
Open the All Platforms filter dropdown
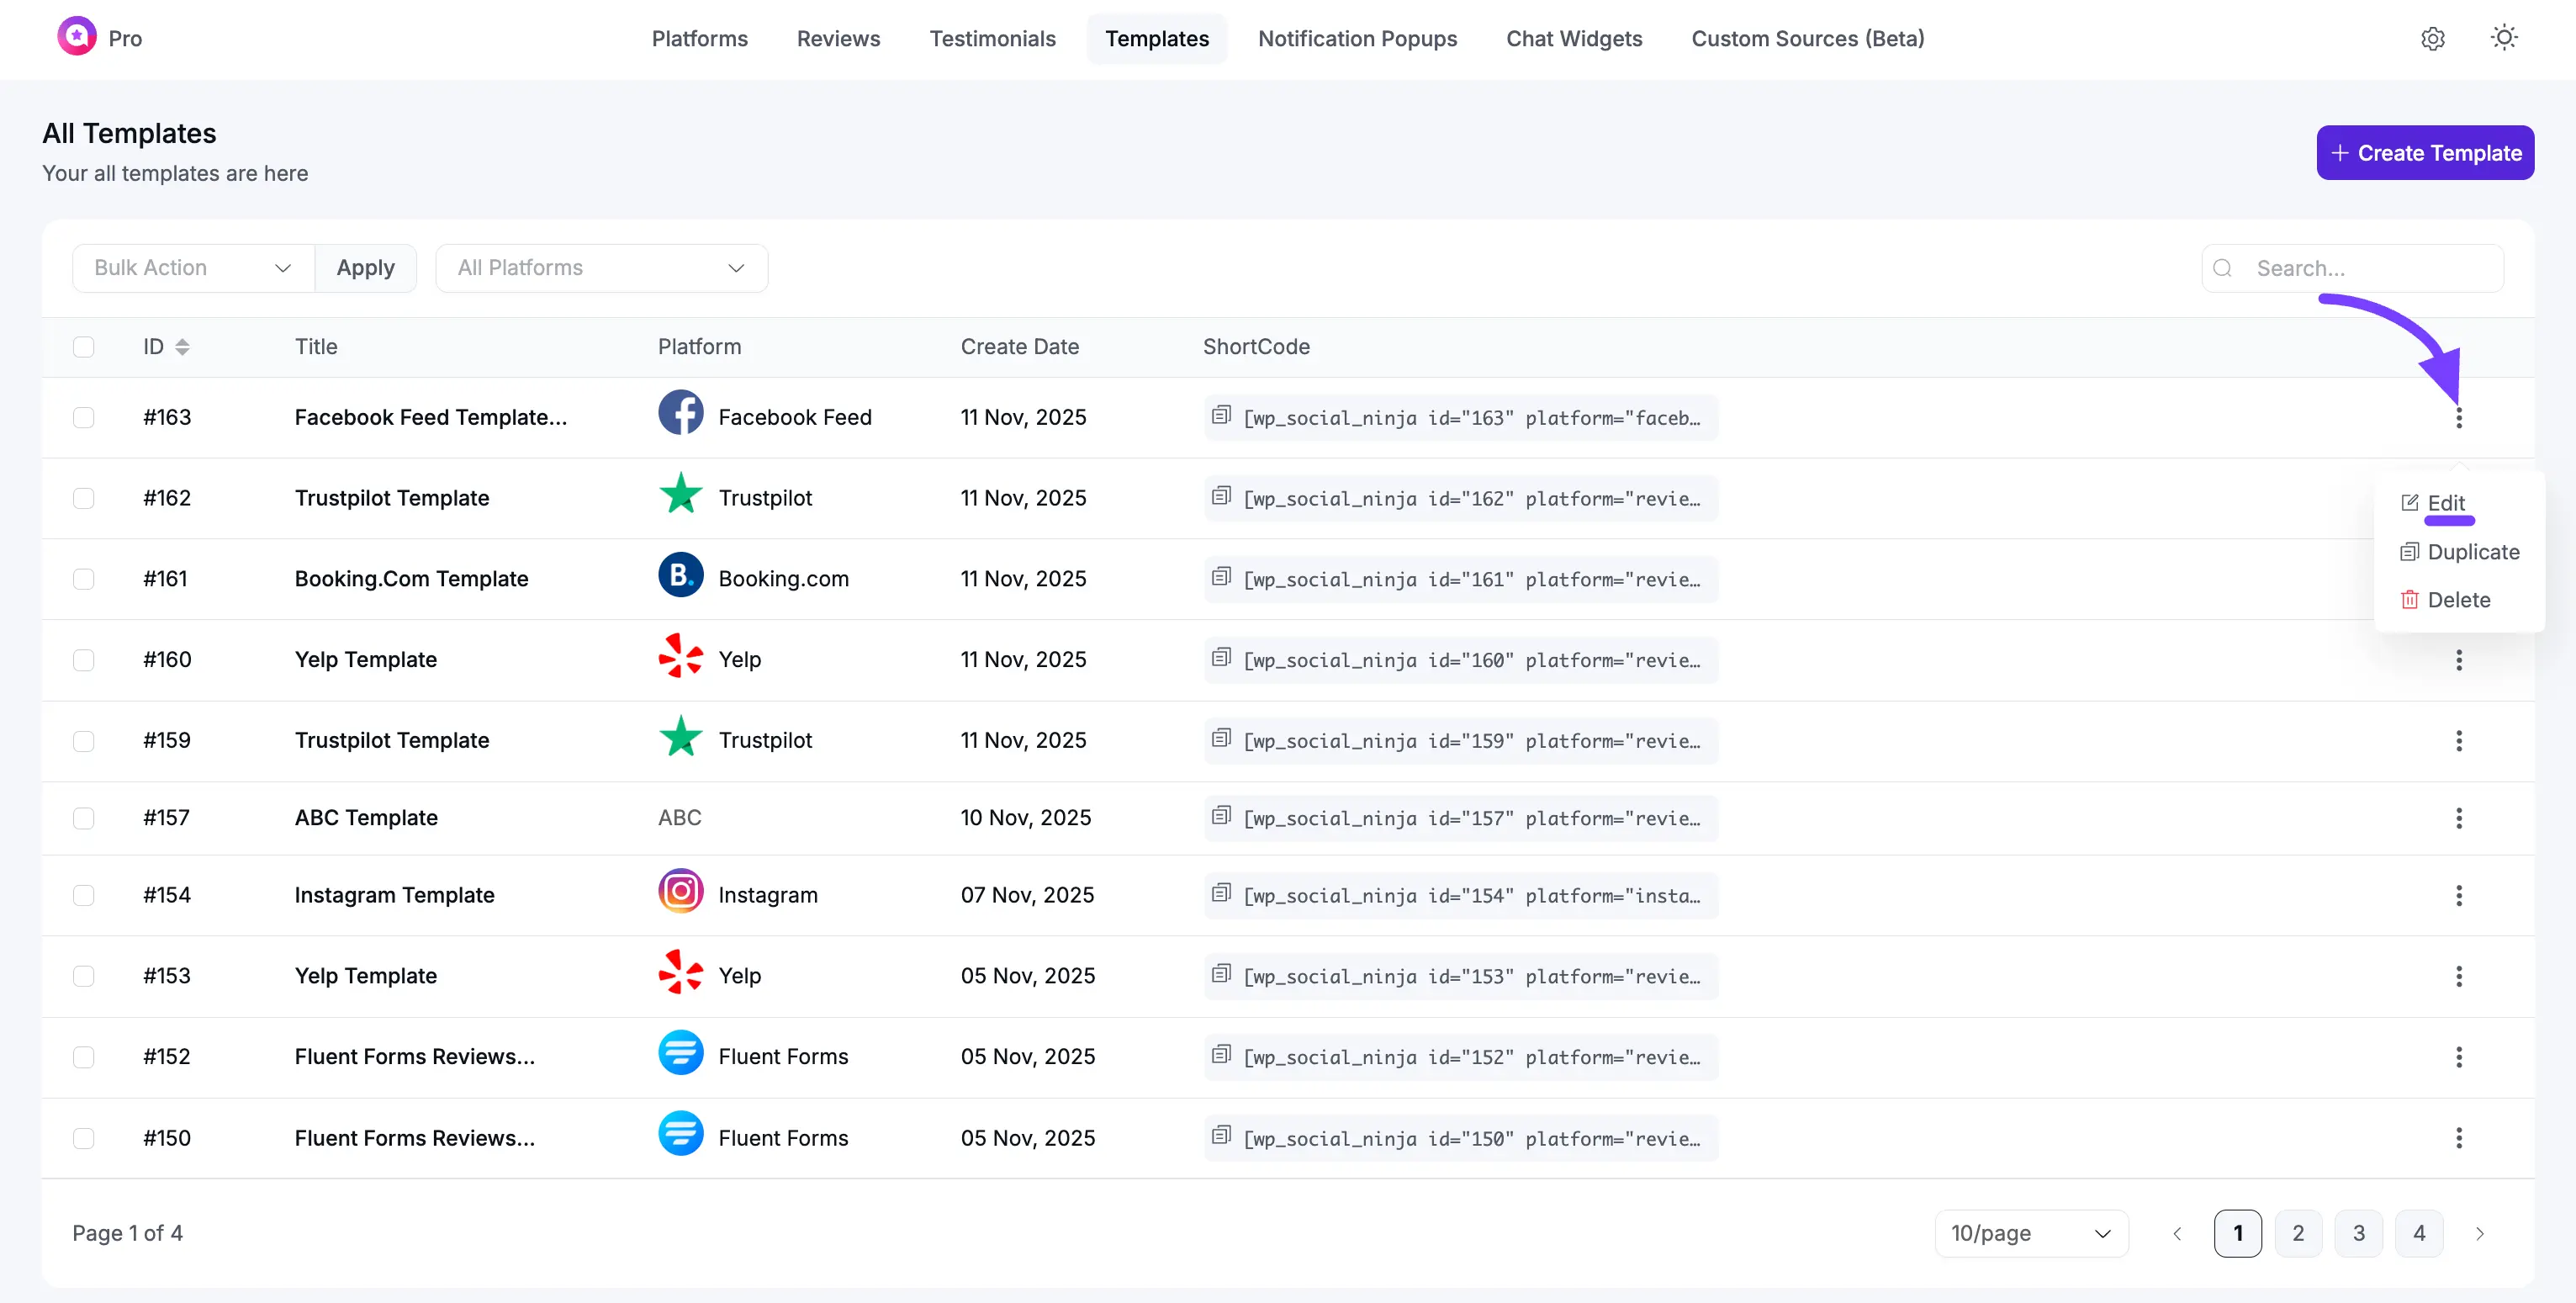click(x=601, y=268)
